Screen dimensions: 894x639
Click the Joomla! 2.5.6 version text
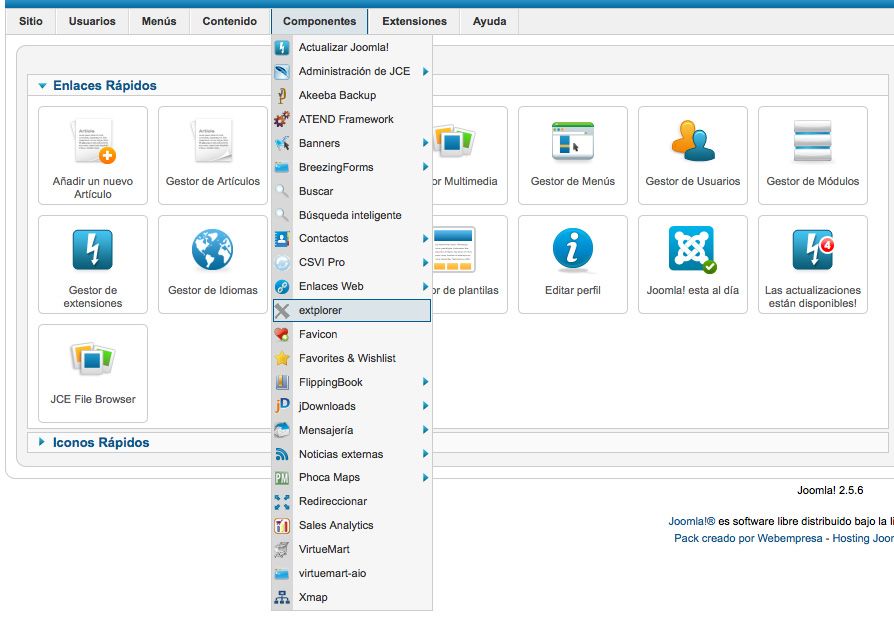click(x=830, y=490)
